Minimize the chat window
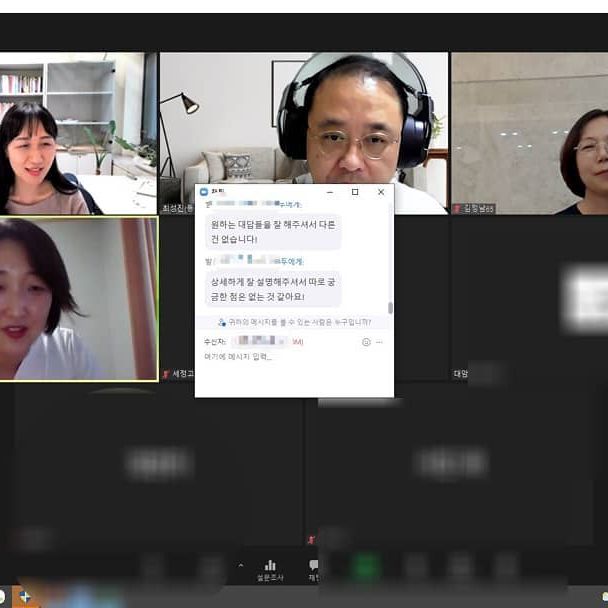 tap(329, 191)
